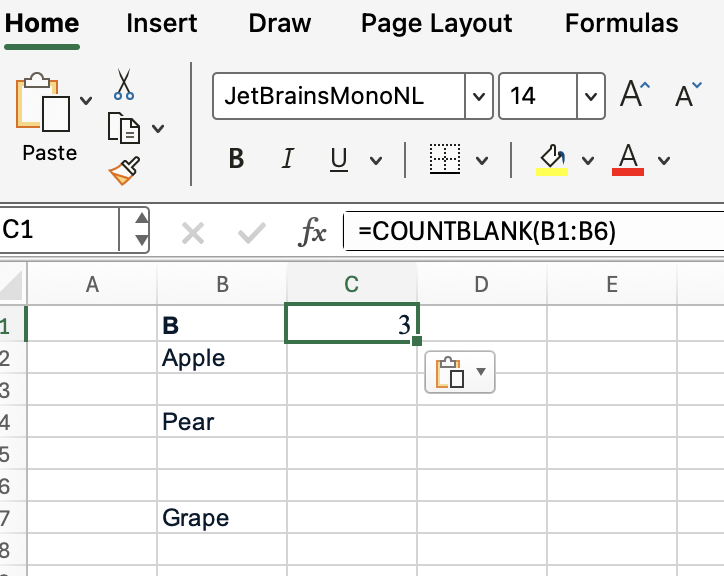This screenshot has height=576, width=724.
Task: Cancel formula entry with X icon
Action: pyautogui.click(x=193, y=233)
